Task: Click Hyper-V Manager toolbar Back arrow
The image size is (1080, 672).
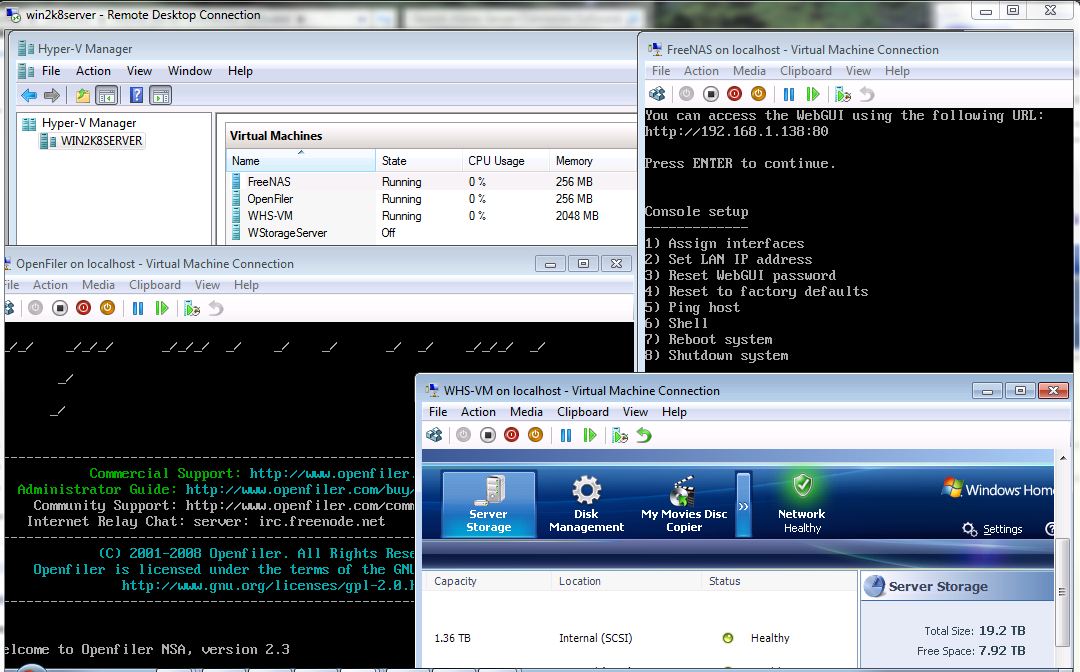Action: [29, 96]
